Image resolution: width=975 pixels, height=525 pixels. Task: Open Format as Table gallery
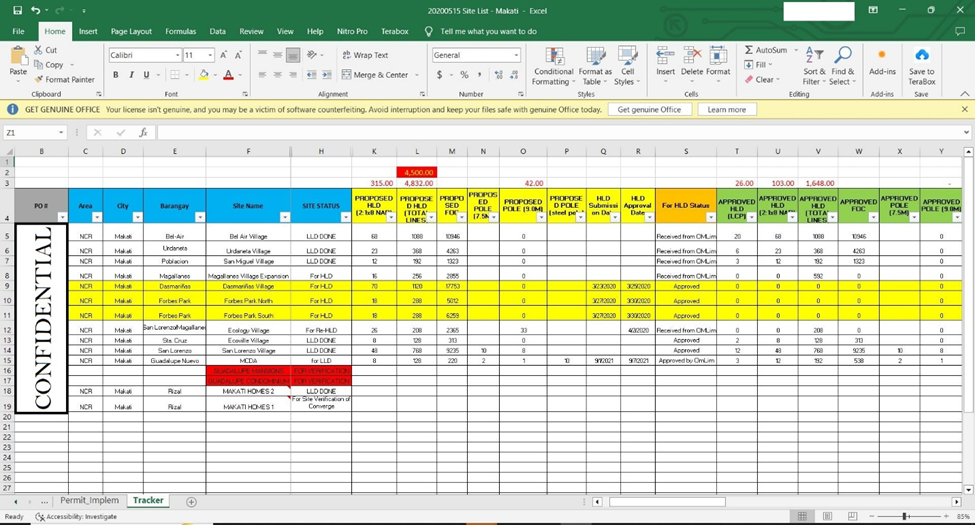tap(595, 67)
